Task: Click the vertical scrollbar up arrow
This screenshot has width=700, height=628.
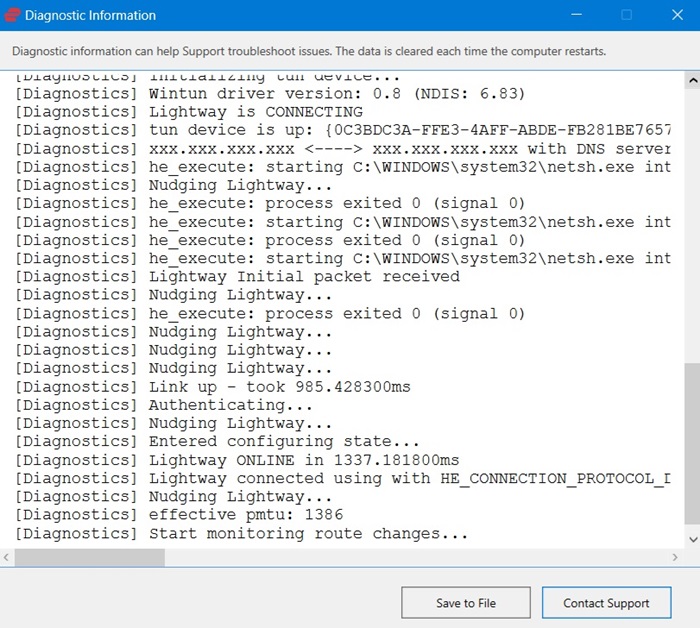Action: click(x=692, y=81)
